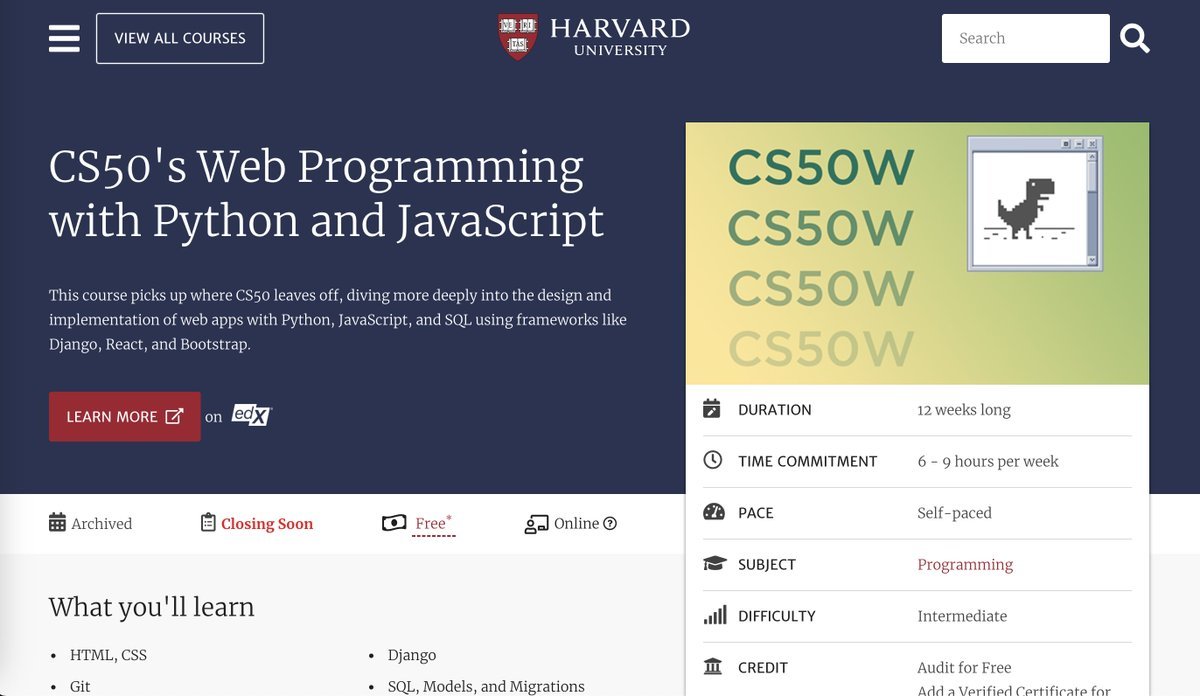Open the hamburger navigation menu
Image resolution: width=1200 pixels, height=696 pixels.
[x=64, y=38]
